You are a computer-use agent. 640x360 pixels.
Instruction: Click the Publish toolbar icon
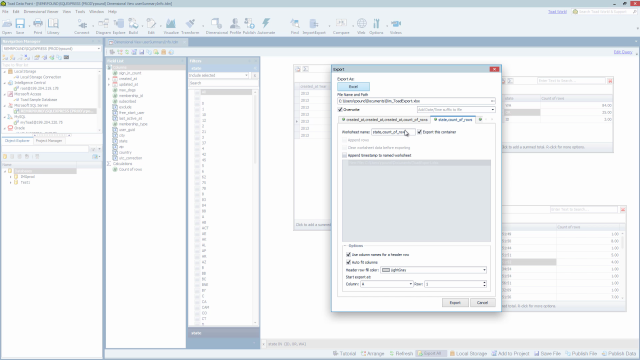[249, 26]
